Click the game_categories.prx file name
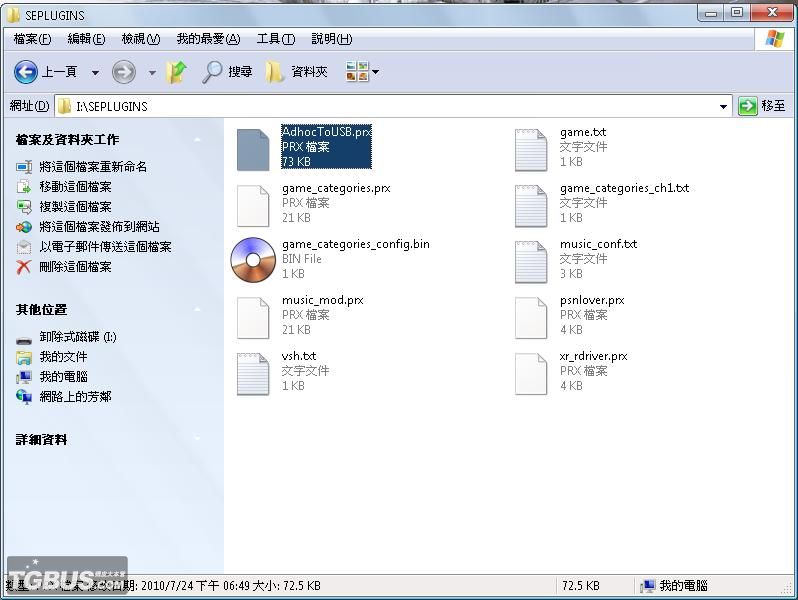This screenshot has height=600, width=798. pos(336,188)
